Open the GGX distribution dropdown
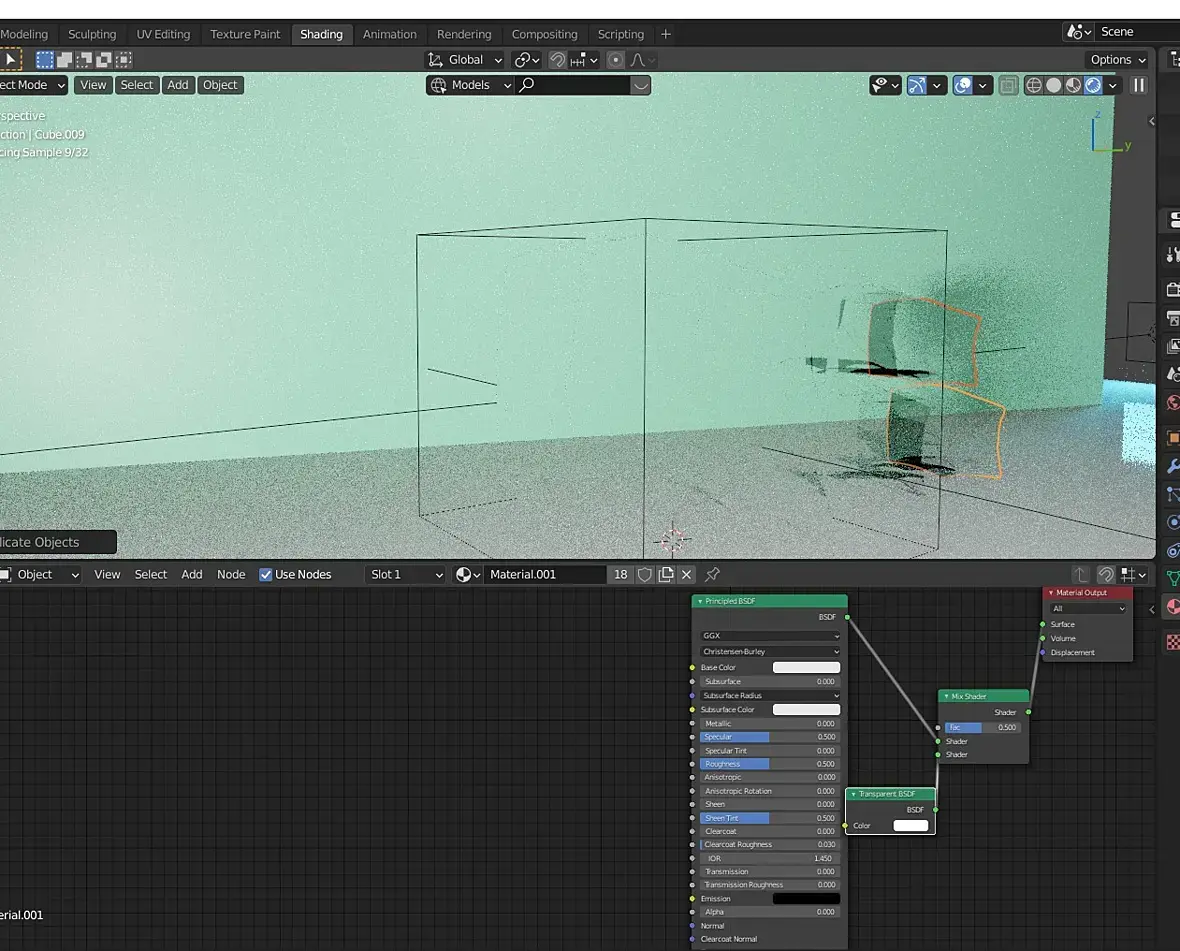The width and height of the screenshot is (1180, 951). point(769,636)
